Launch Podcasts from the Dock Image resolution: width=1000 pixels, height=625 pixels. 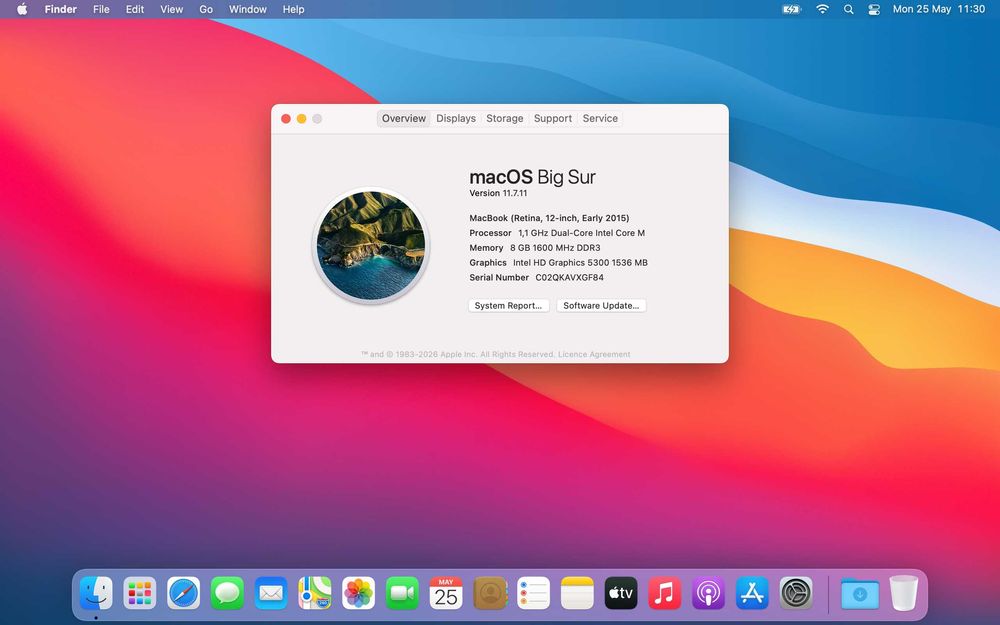(708, 593)
